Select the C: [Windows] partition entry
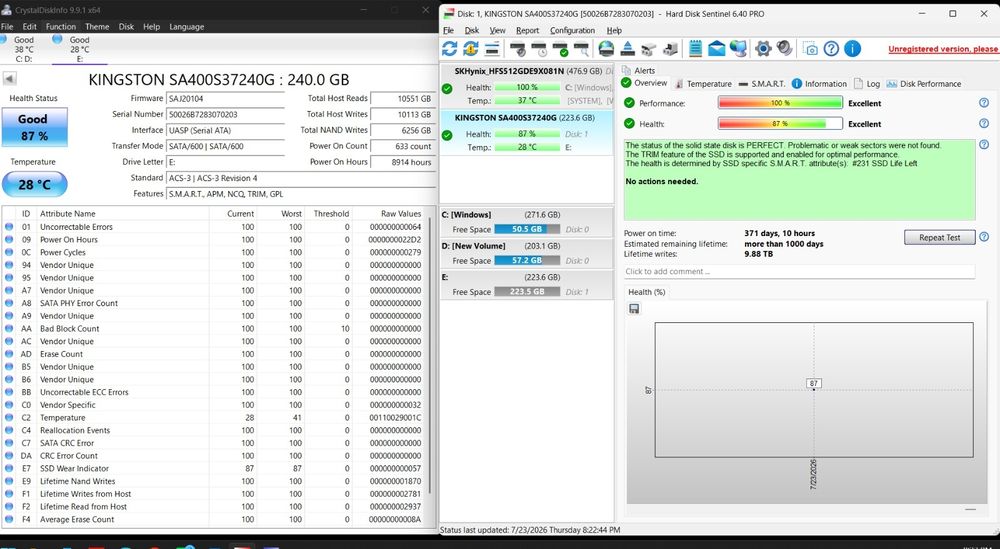The image size is (1000, 549). pyautogui.click(x=527, y=221)
